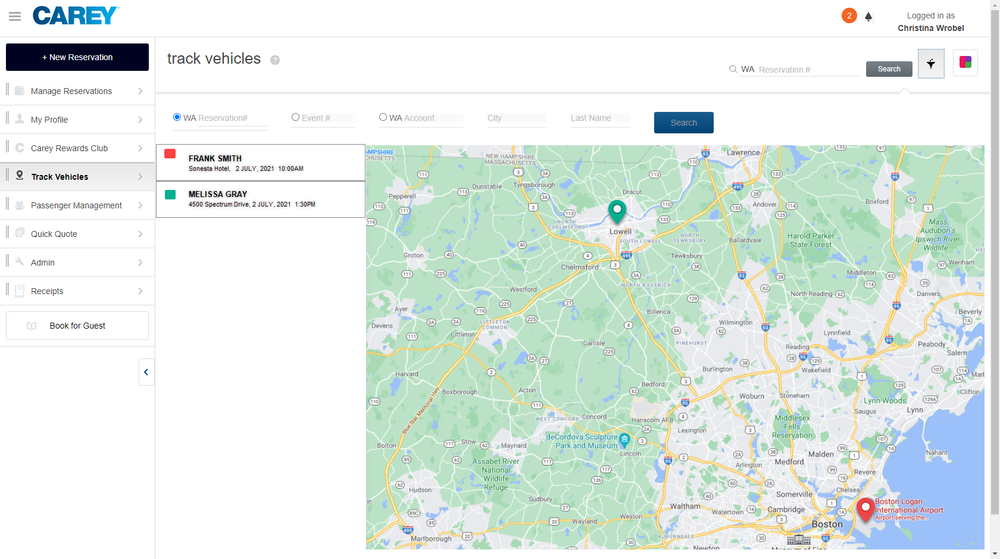Click the multicolor legend swatch button
This screenshot has height=559, width=1000.
coord(965,63)
